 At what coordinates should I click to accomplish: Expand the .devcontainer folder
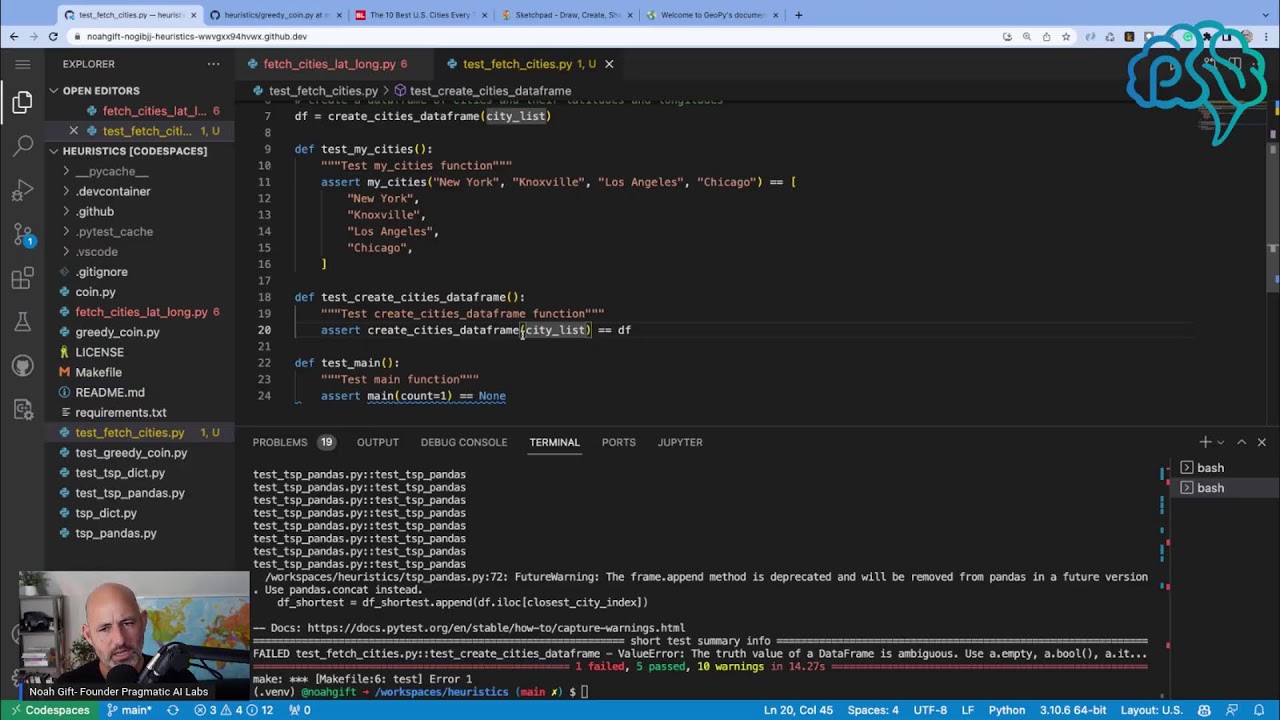[x=112, y=191]
